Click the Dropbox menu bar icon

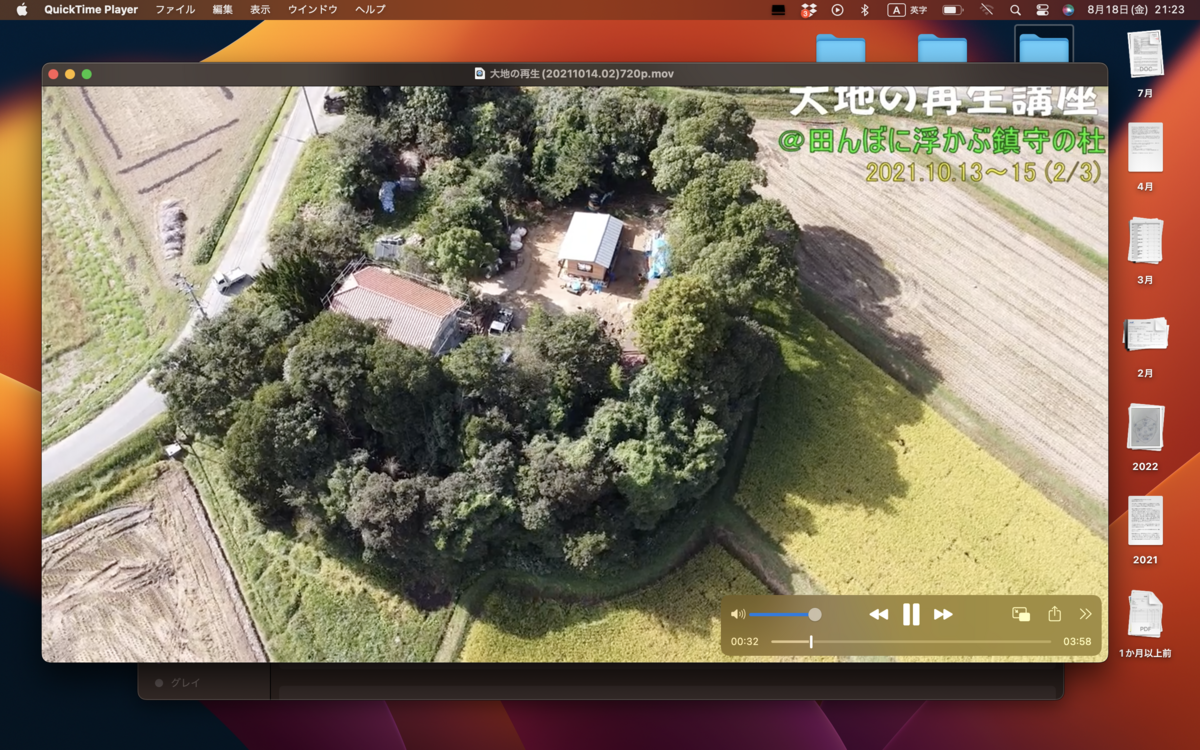(x=808, y=9)
